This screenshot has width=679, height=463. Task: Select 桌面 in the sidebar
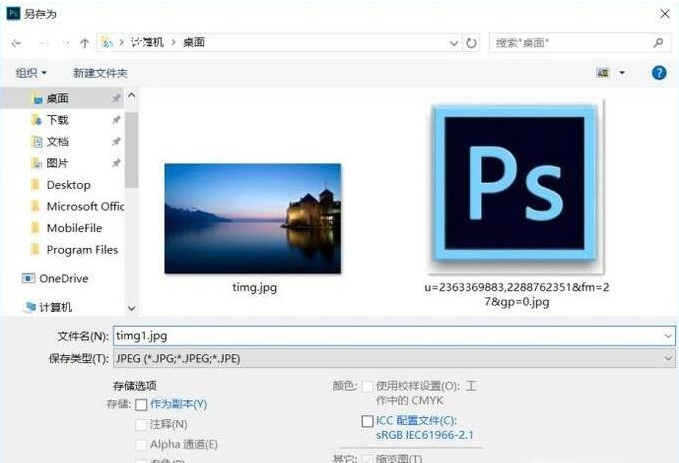click(x=58, y=98)
